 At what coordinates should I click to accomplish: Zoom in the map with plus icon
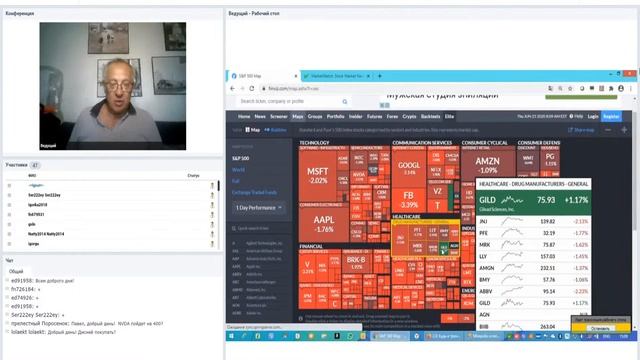624,130
